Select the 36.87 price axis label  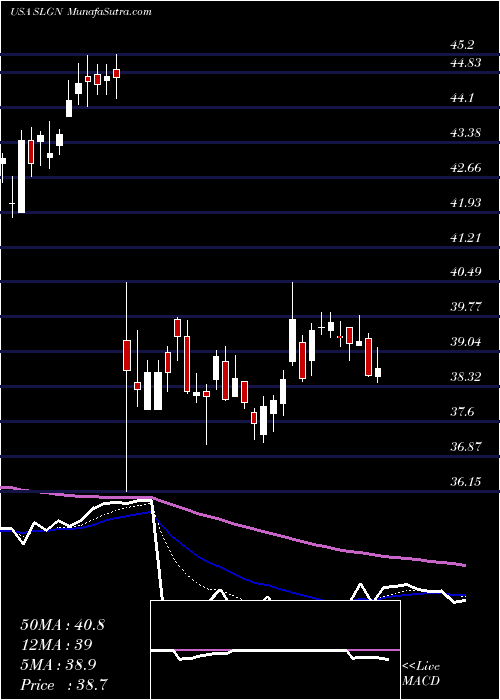[466, 446]
